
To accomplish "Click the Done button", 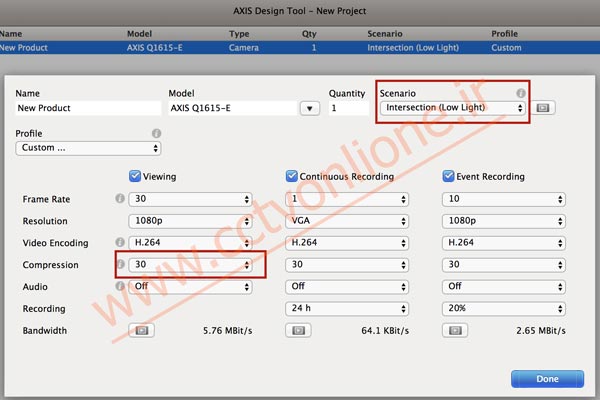I will click(x=547, y=379).
